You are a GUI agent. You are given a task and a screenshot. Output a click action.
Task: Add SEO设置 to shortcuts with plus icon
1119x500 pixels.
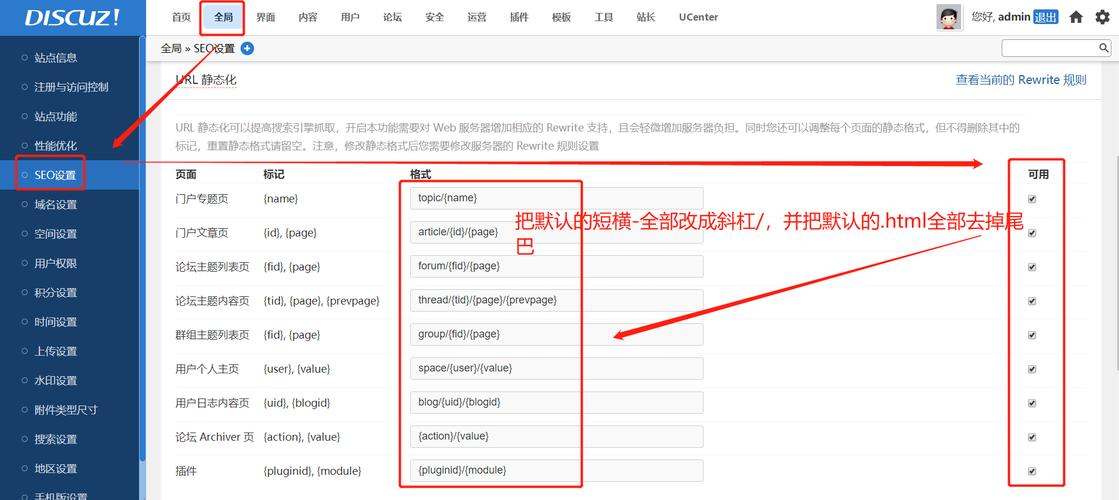(248, 49)
